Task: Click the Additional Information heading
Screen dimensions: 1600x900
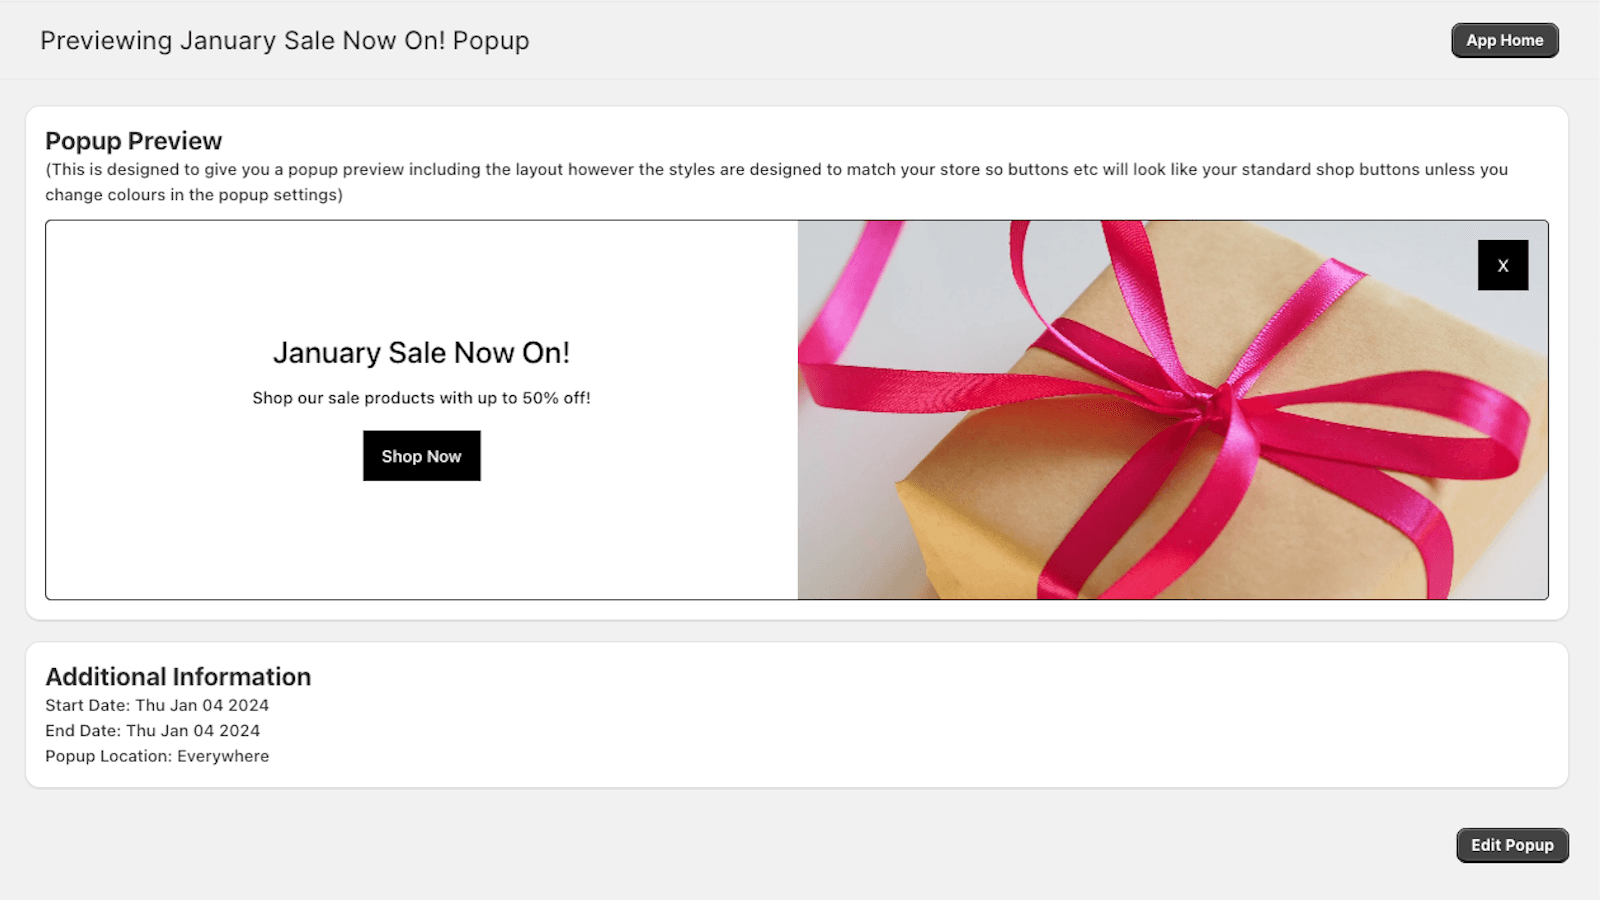Action: [177, 677]
